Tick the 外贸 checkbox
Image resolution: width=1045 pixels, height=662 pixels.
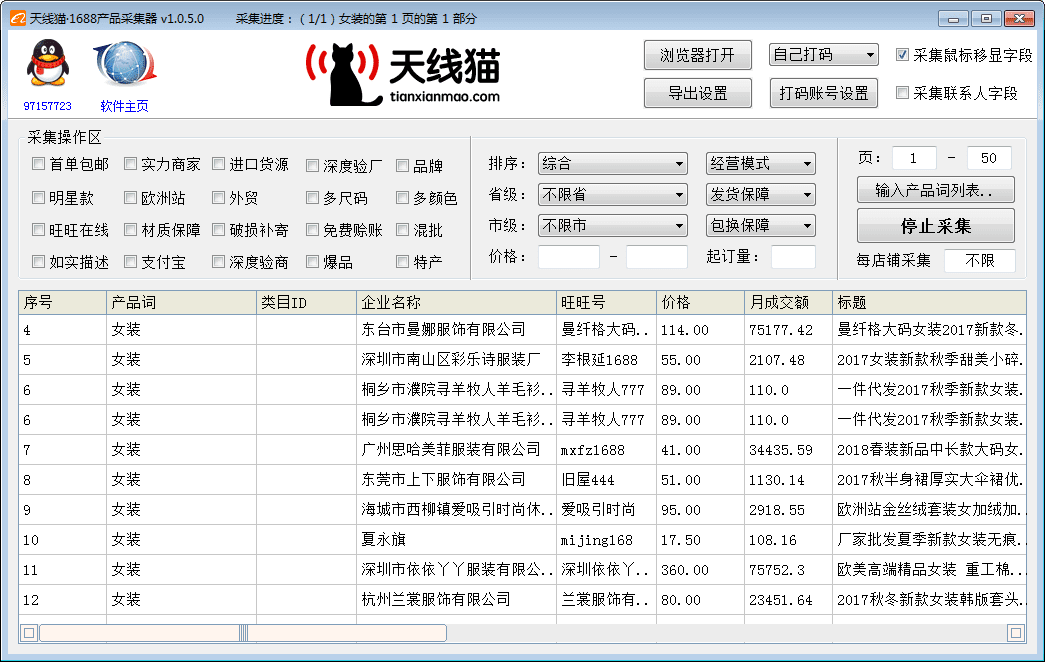(219, 197)
